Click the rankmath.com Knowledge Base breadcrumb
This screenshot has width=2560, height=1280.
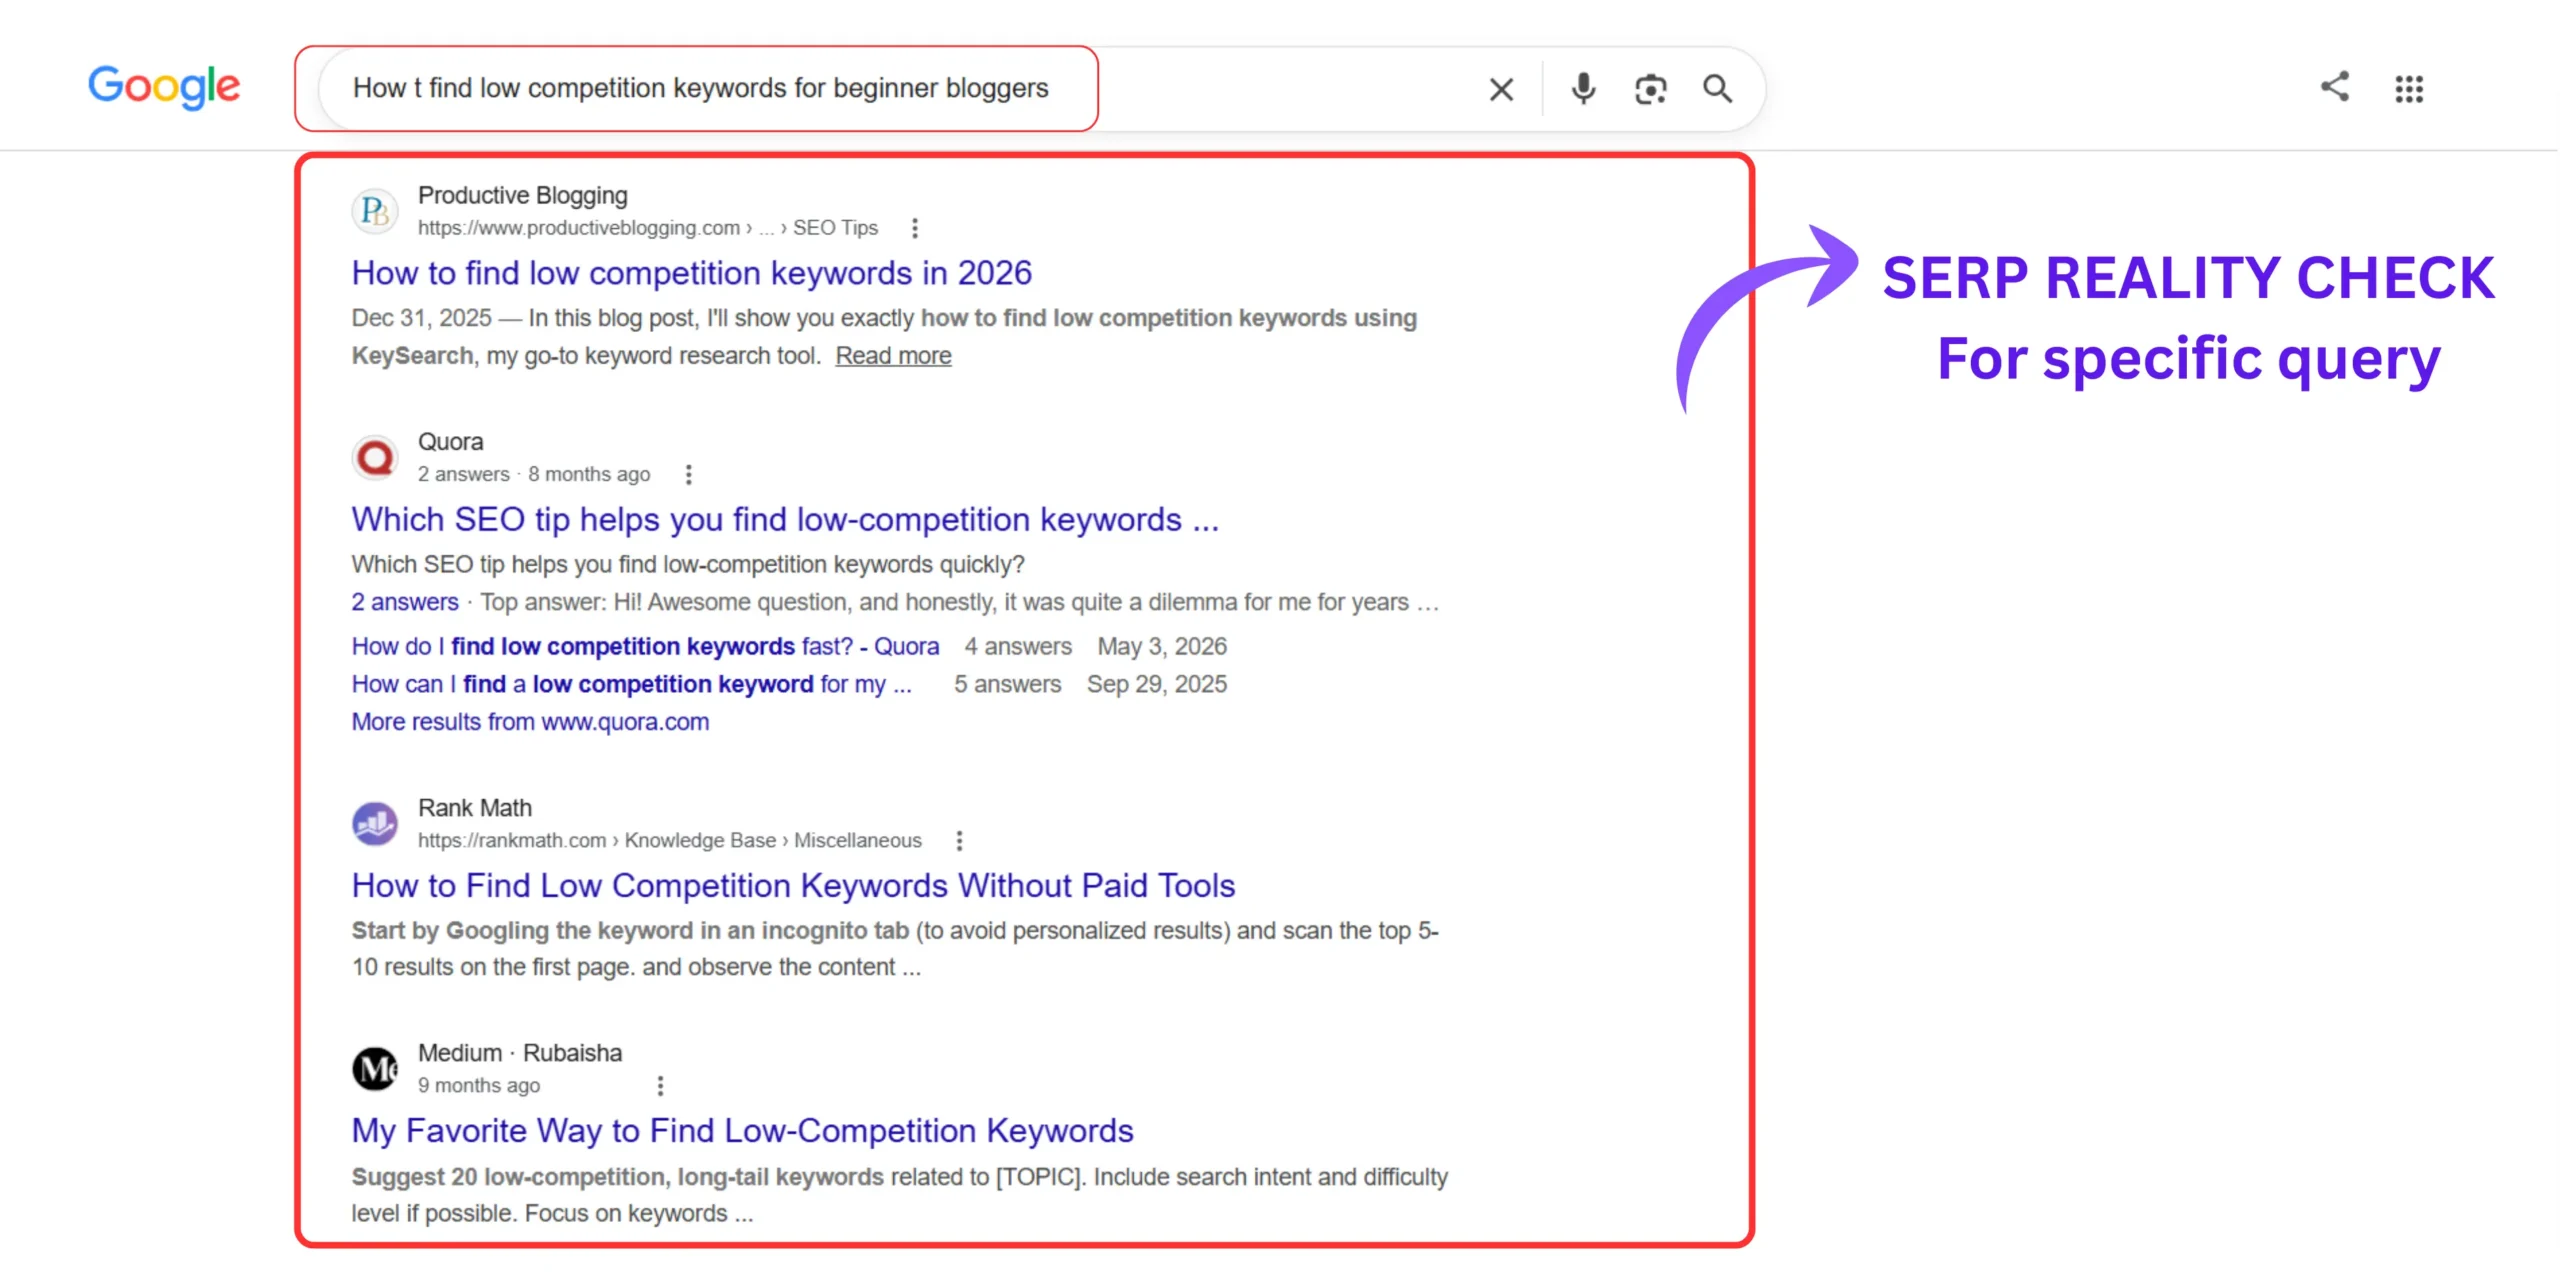[669, 840]
